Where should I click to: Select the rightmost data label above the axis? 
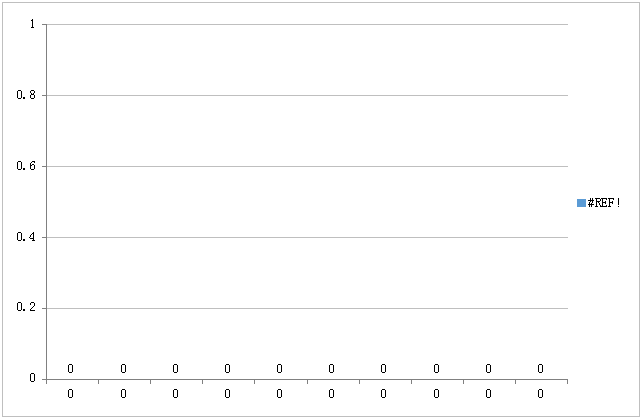pos(540,369)
